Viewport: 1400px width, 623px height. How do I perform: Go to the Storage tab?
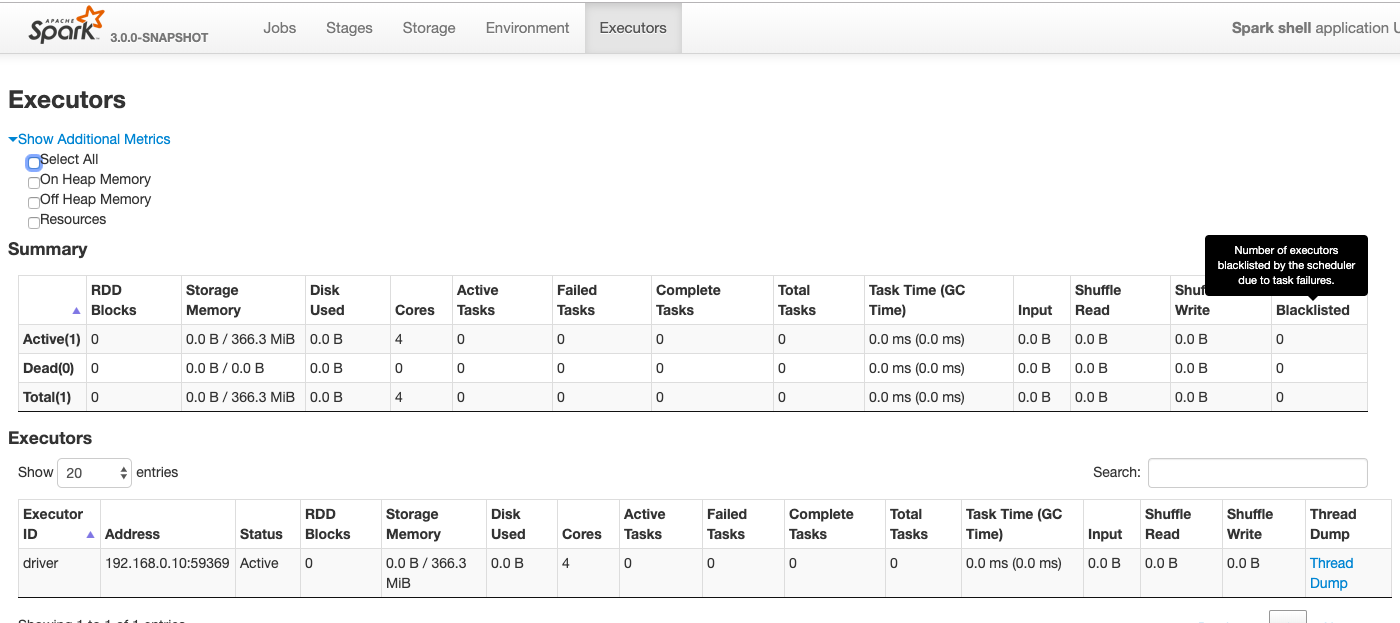pyautogui.click(x=429, y=28)
